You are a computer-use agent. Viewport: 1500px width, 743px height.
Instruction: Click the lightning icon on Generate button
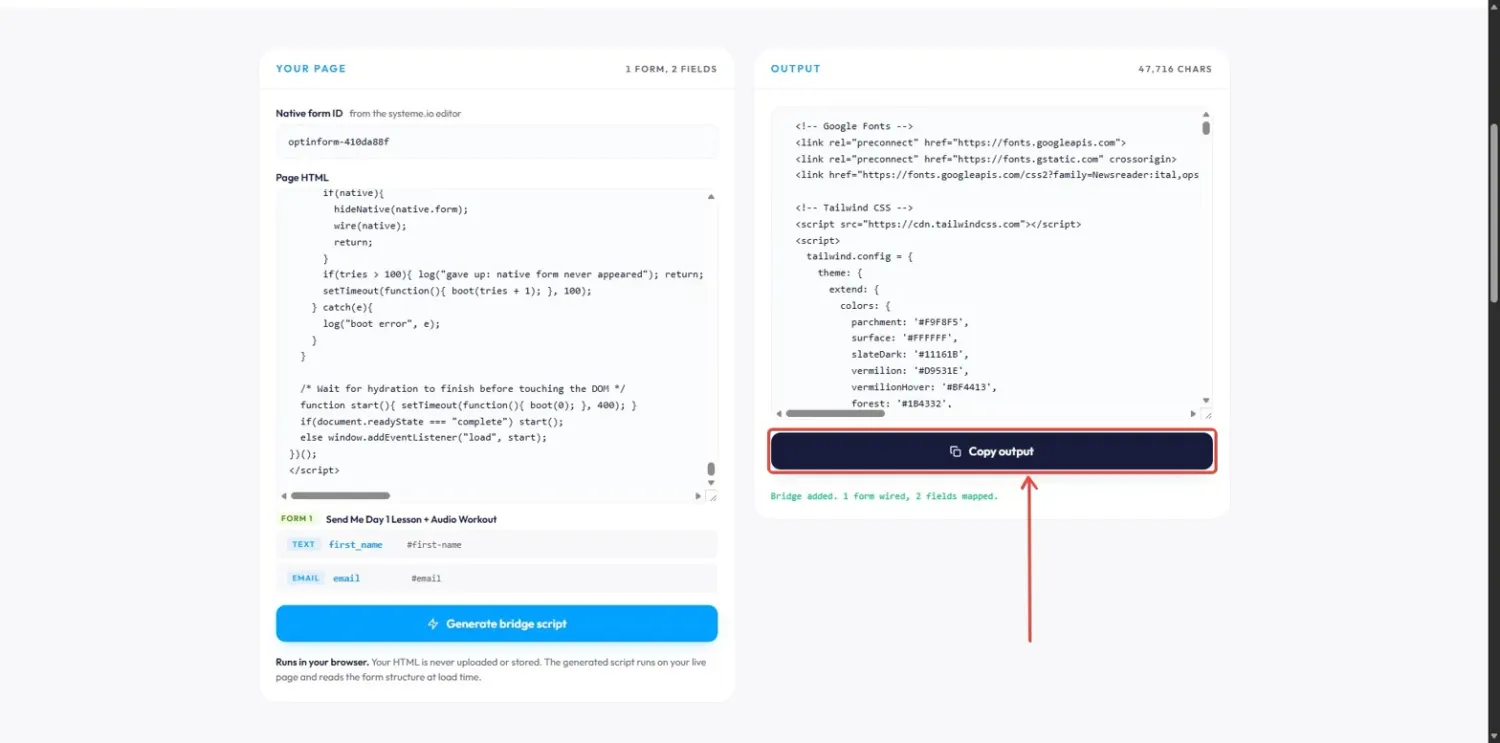click(433, 623)
